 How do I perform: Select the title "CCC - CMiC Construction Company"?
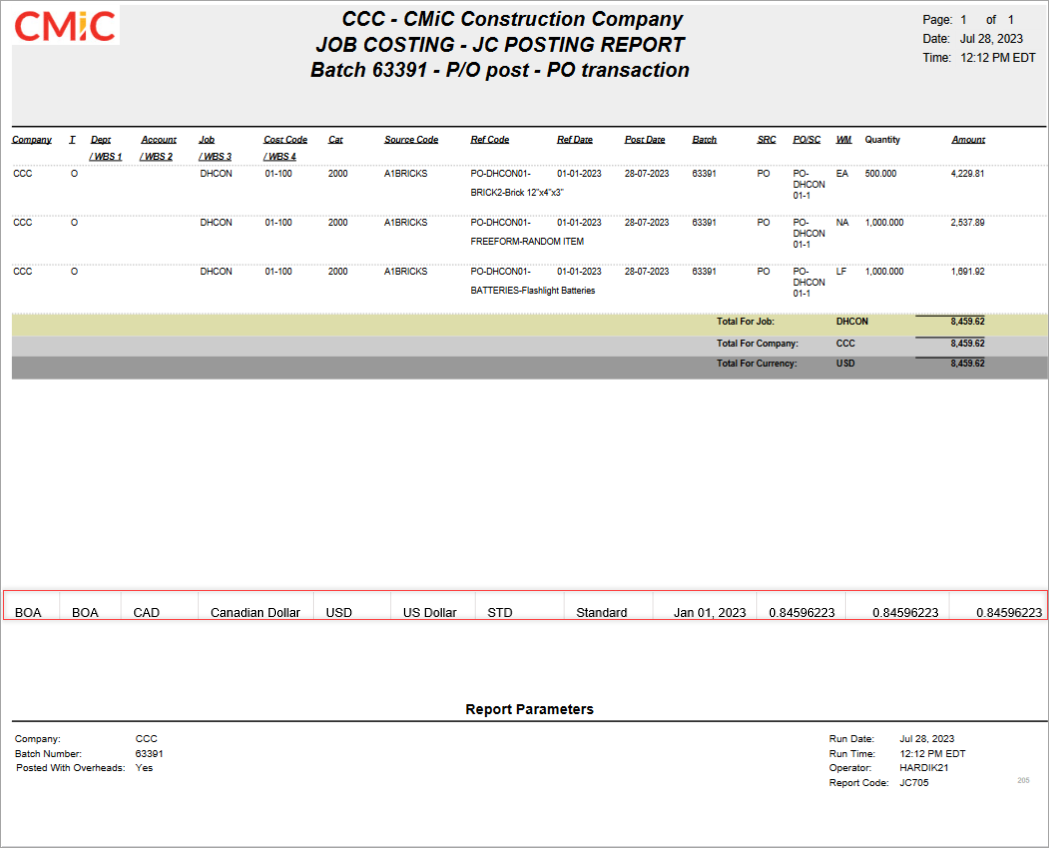(512, 19)
